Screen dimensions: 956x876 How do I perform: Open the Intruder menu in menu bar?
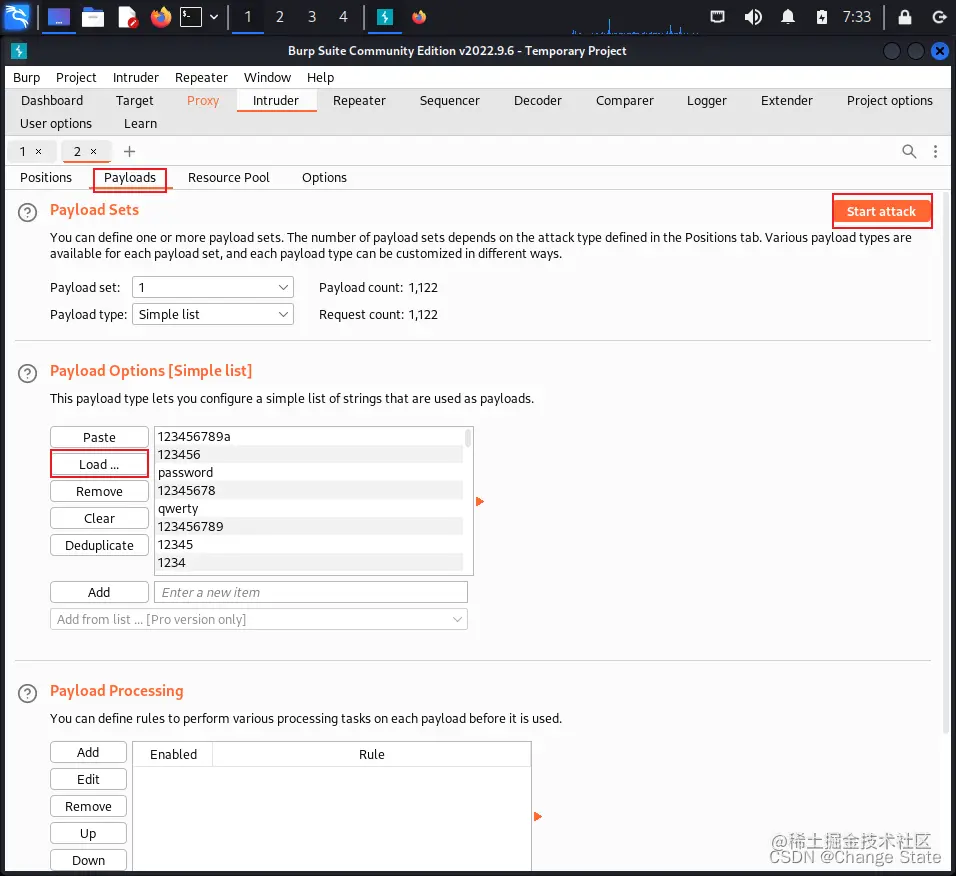pos(135,77)
